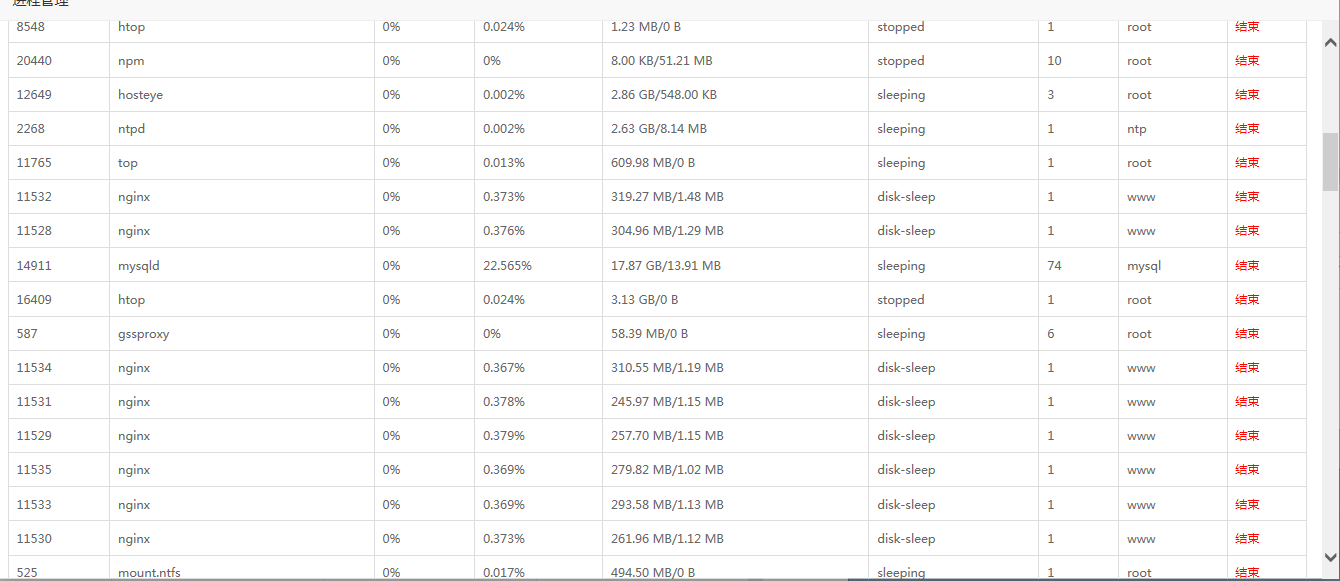This screenshot has width=1340, height=581.
Task: Click the scrollbar down arrow
Action: (x=1330, y=556)
